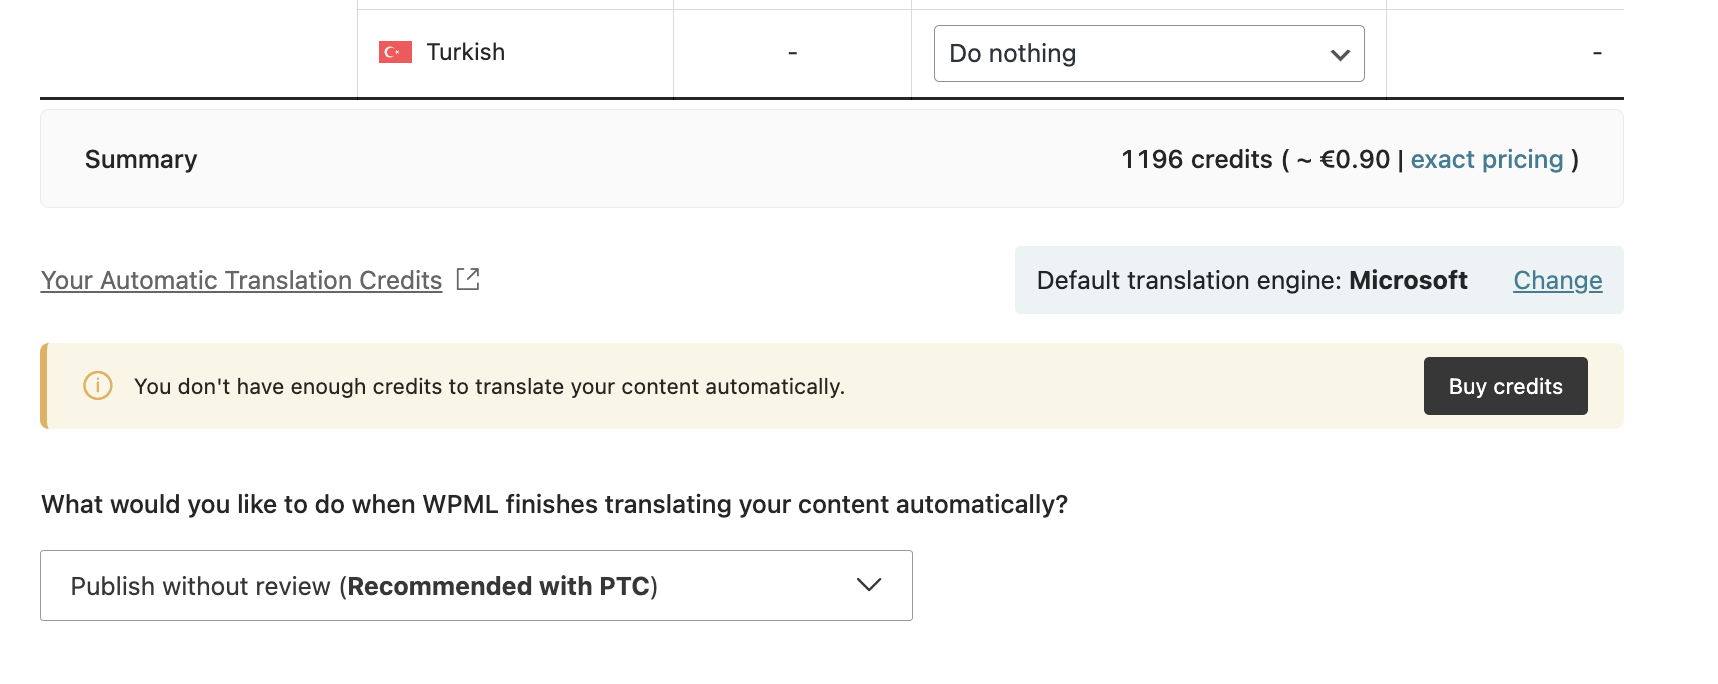
Task: Click the dash in the last Turkish column
Action: click(x=1596, y=53)
